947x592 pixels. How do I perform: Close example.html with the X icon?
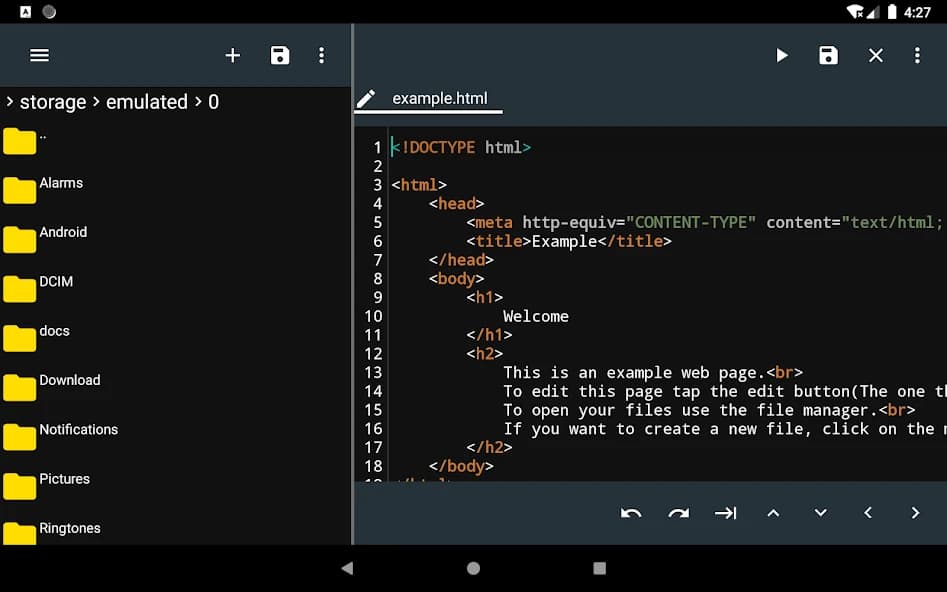(x=875, y=55)
